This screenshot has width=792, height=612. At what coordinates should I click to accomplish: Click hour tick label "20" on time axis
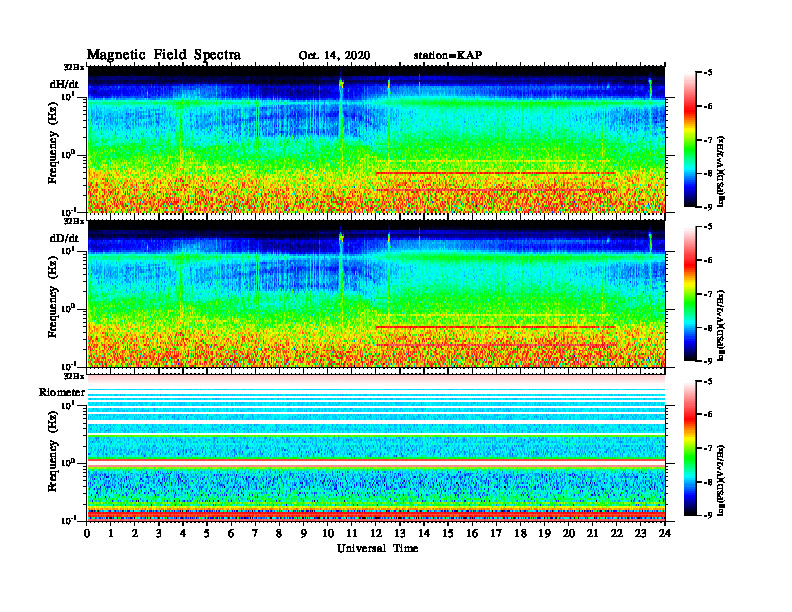[x=568, y=534]
